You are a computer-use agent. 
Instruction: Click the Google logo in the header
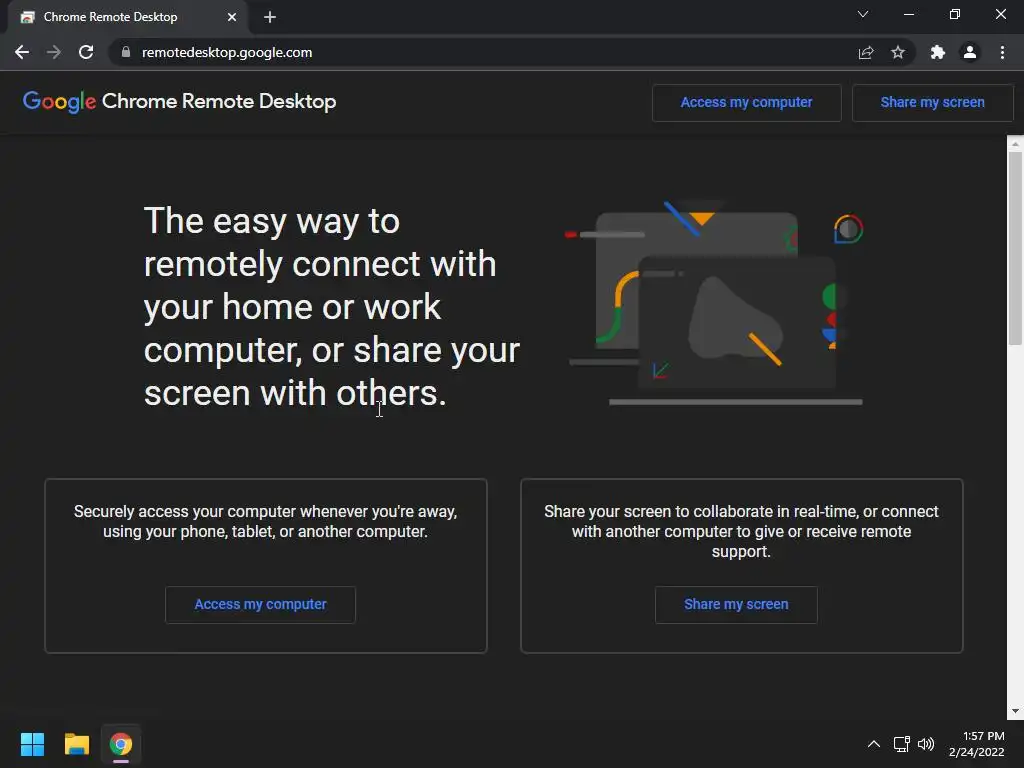pyautogui.click(x=59, y=102)
